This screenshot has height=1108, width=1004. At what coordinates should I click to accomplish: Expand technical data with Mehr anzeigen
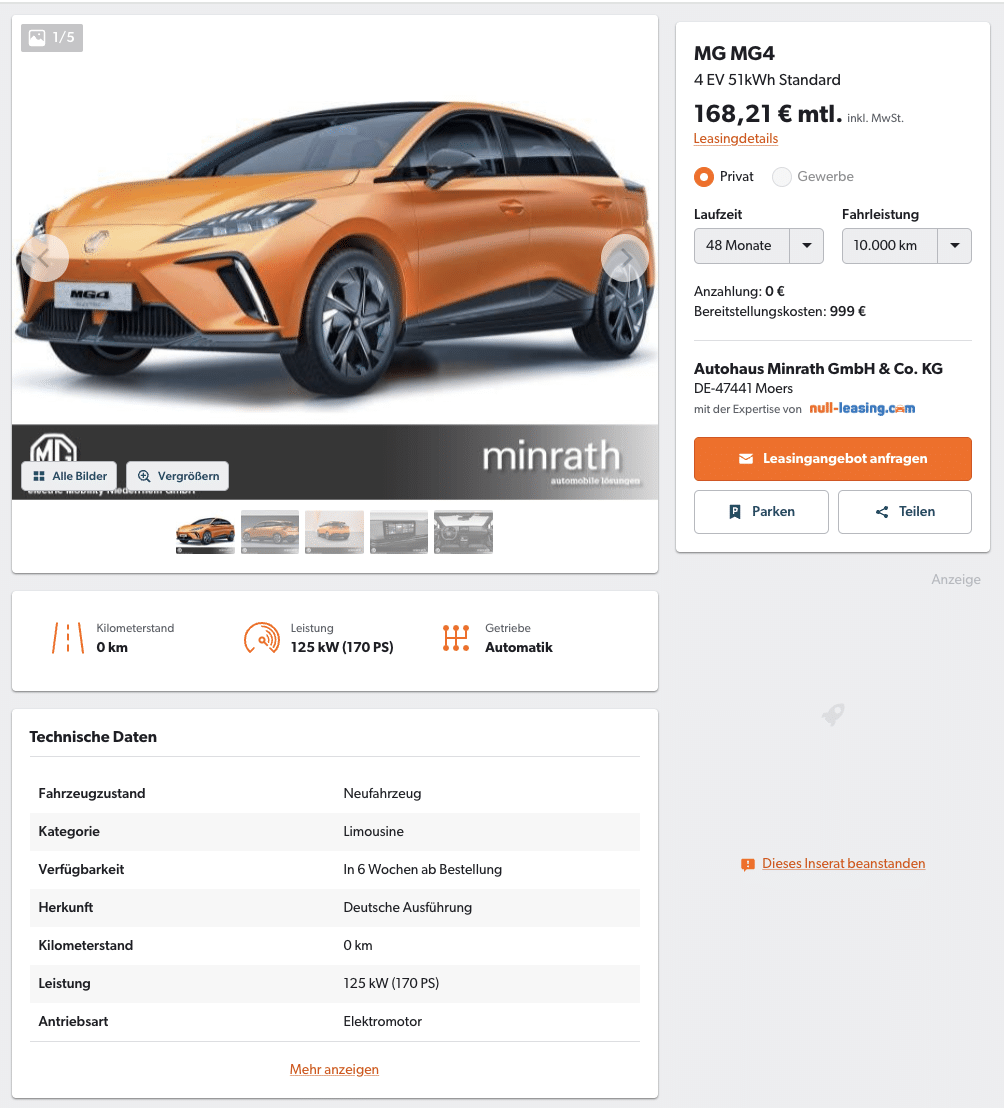tap(334, 1069)
